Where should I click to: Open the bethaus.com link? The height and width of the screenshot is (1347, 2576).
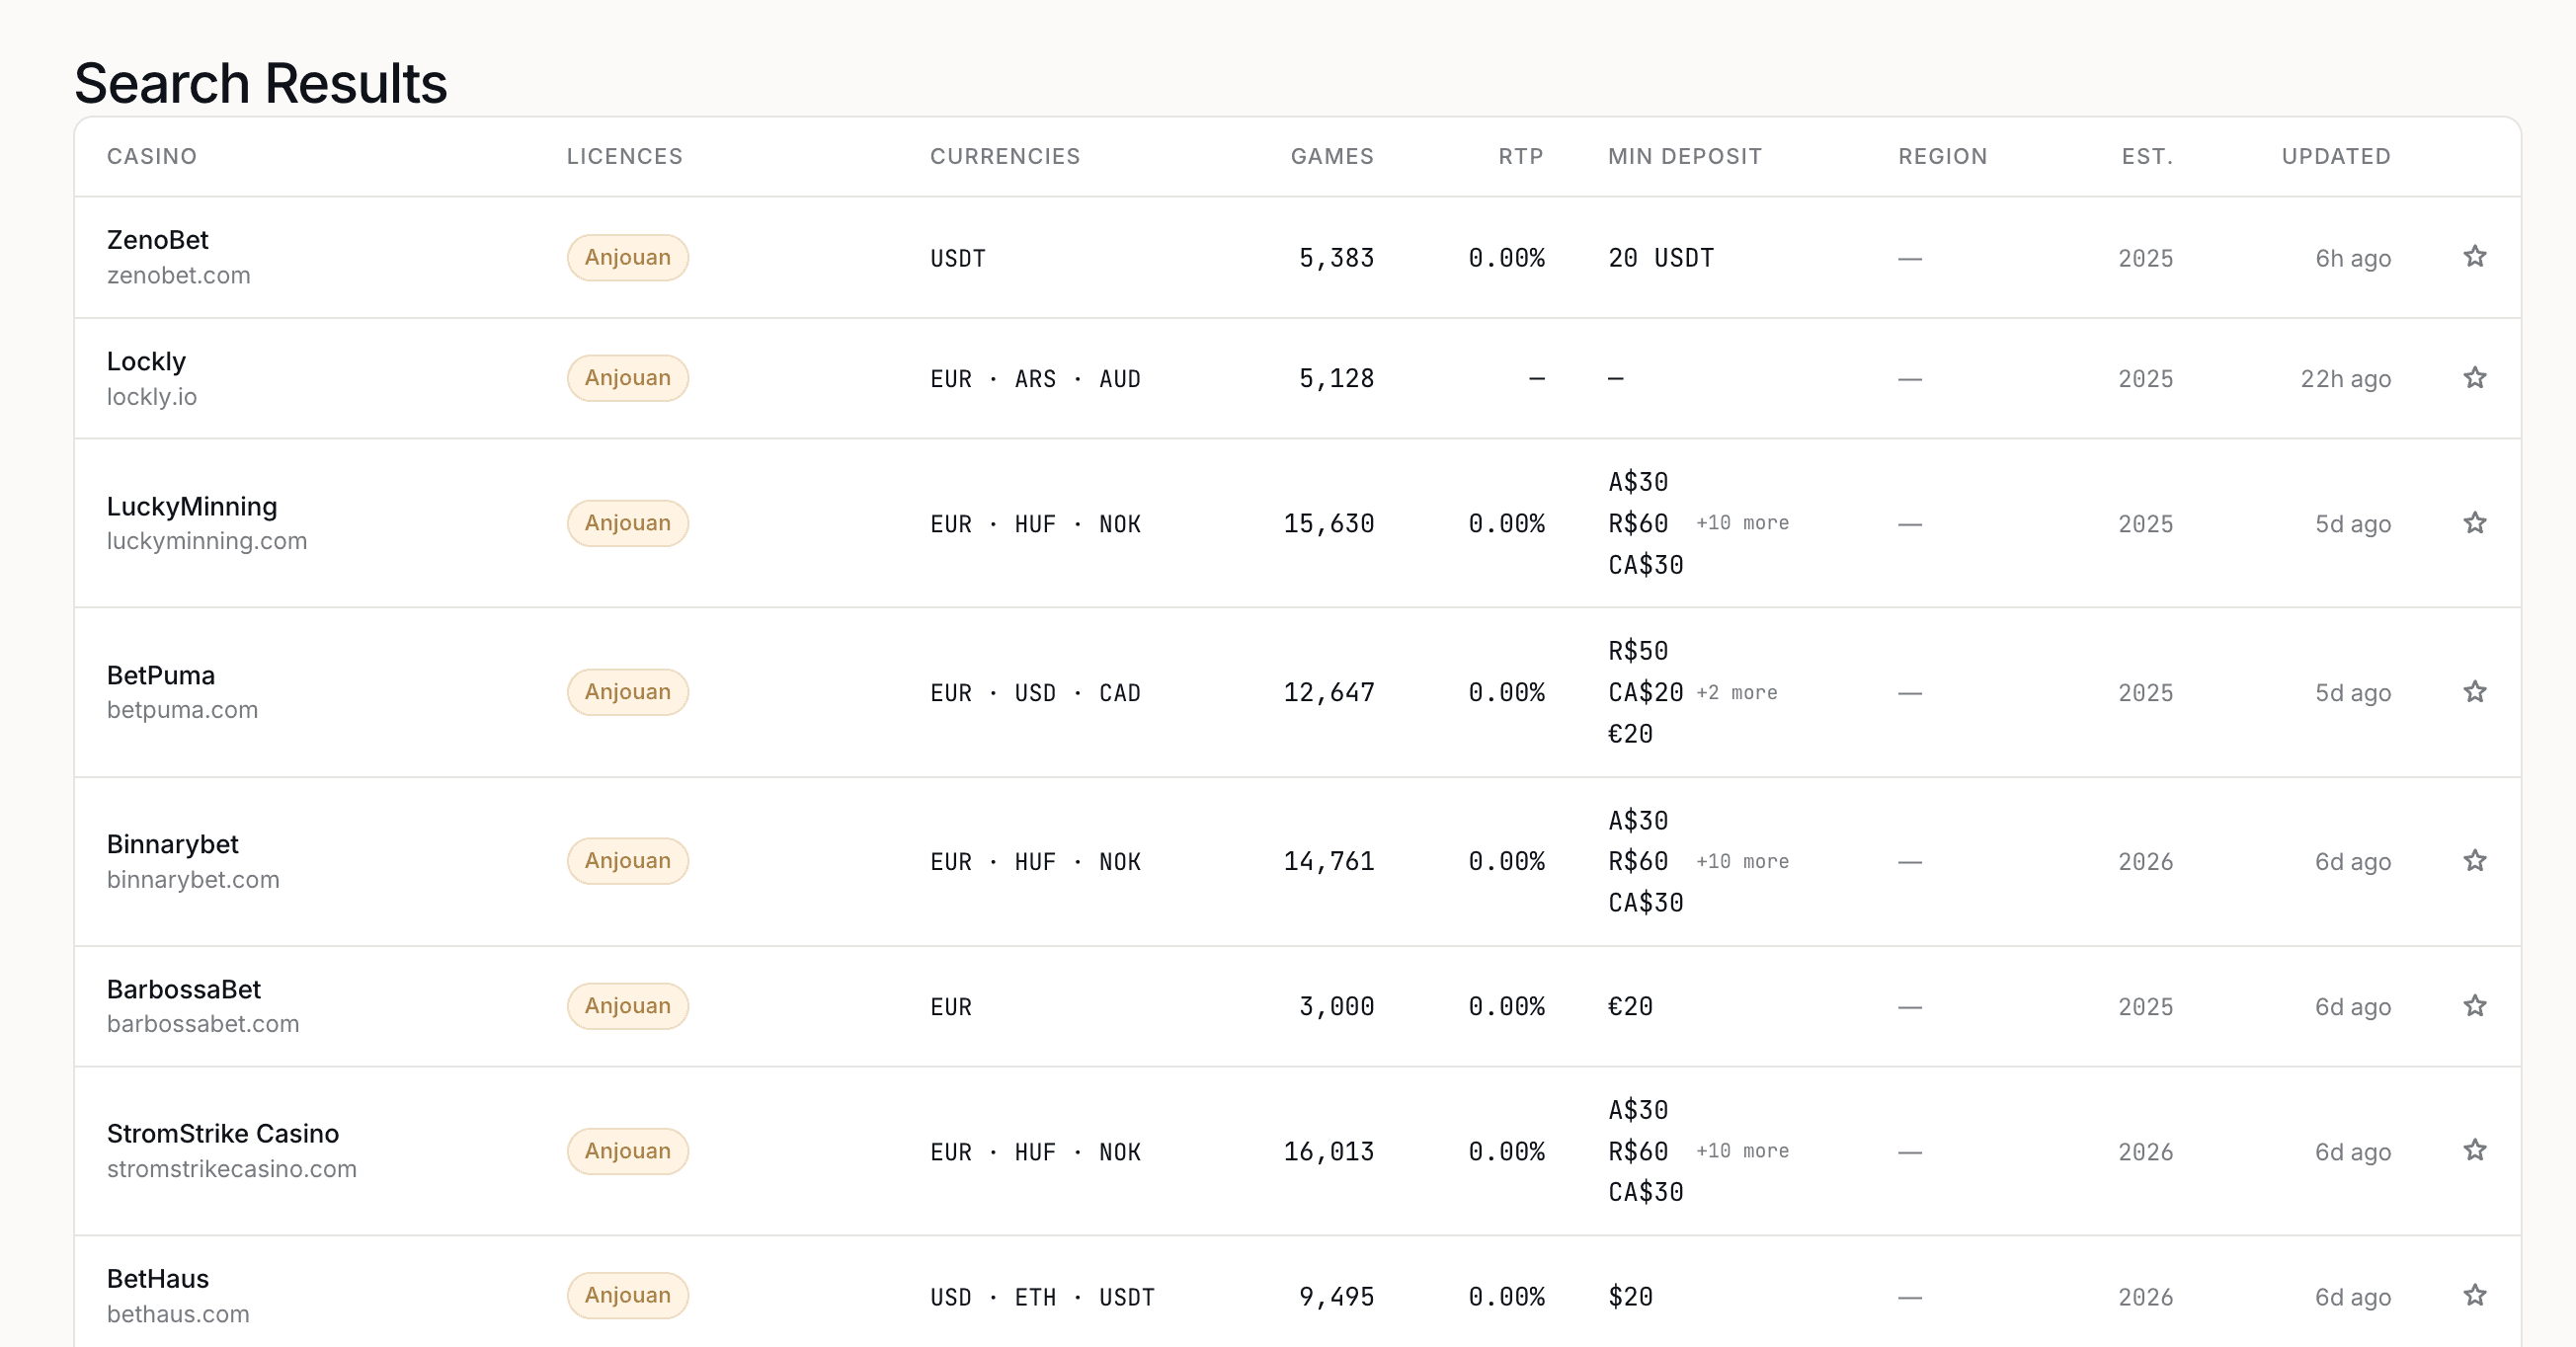tap(178, 1314)
